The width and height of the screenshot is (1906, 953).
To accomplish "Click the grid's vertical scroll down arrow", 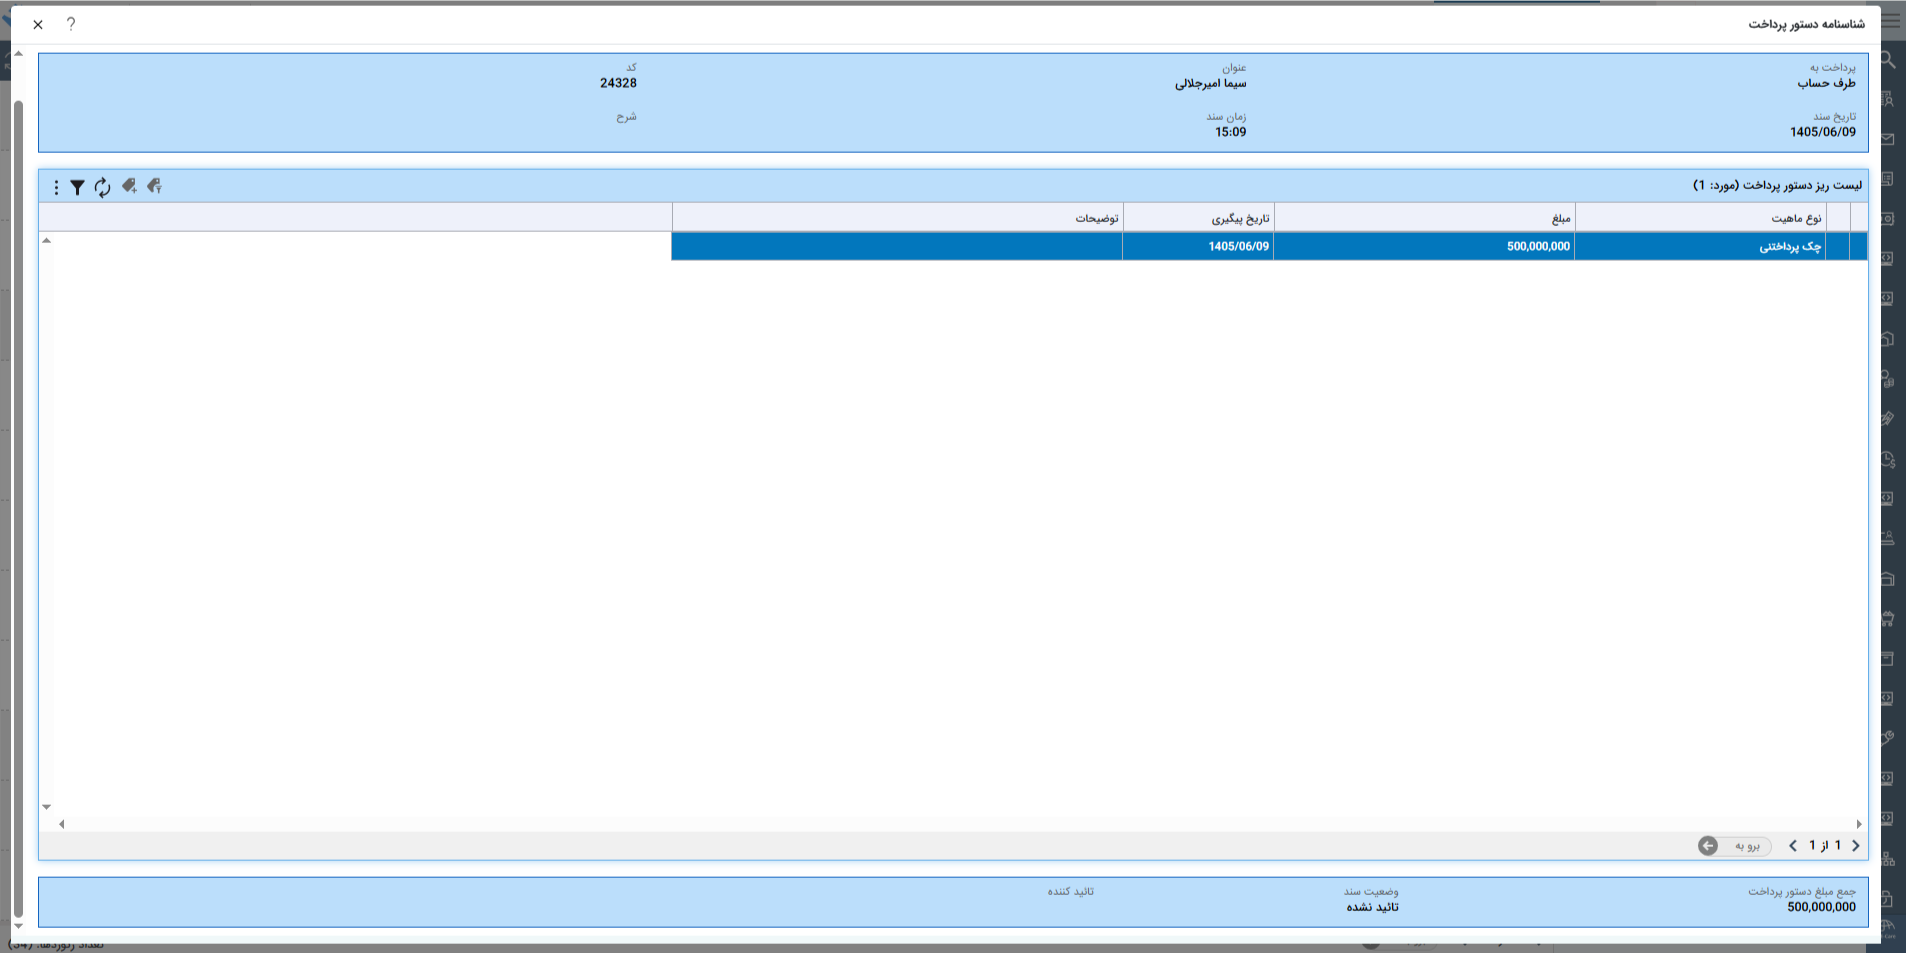I will [46, 807].
